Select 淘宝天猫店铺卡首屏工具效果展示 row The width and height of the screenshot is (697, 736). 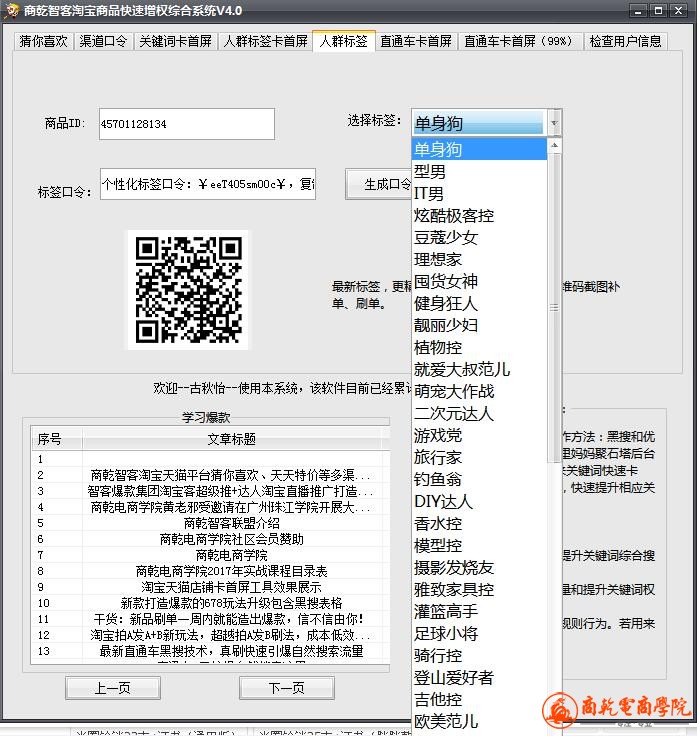point(210,587)
